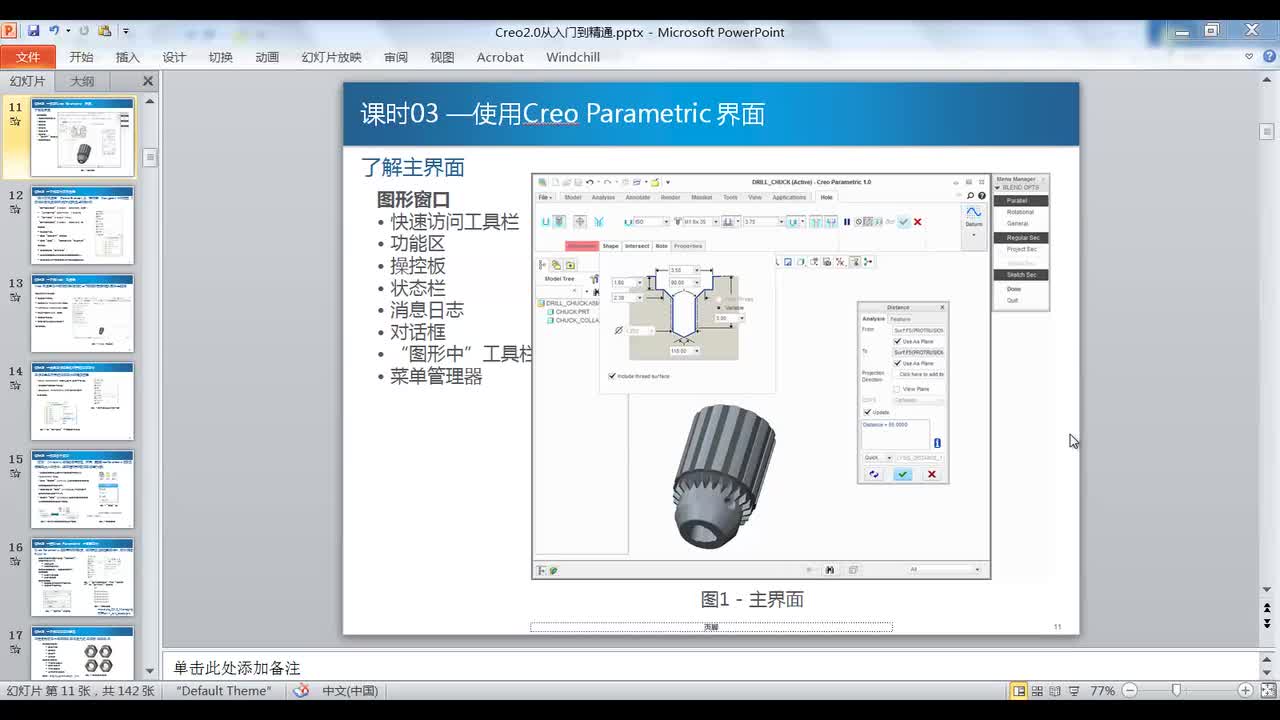Click the thumbnail pane scroll-up arrow
1280x720 pixels.
[x=150, y=101]
